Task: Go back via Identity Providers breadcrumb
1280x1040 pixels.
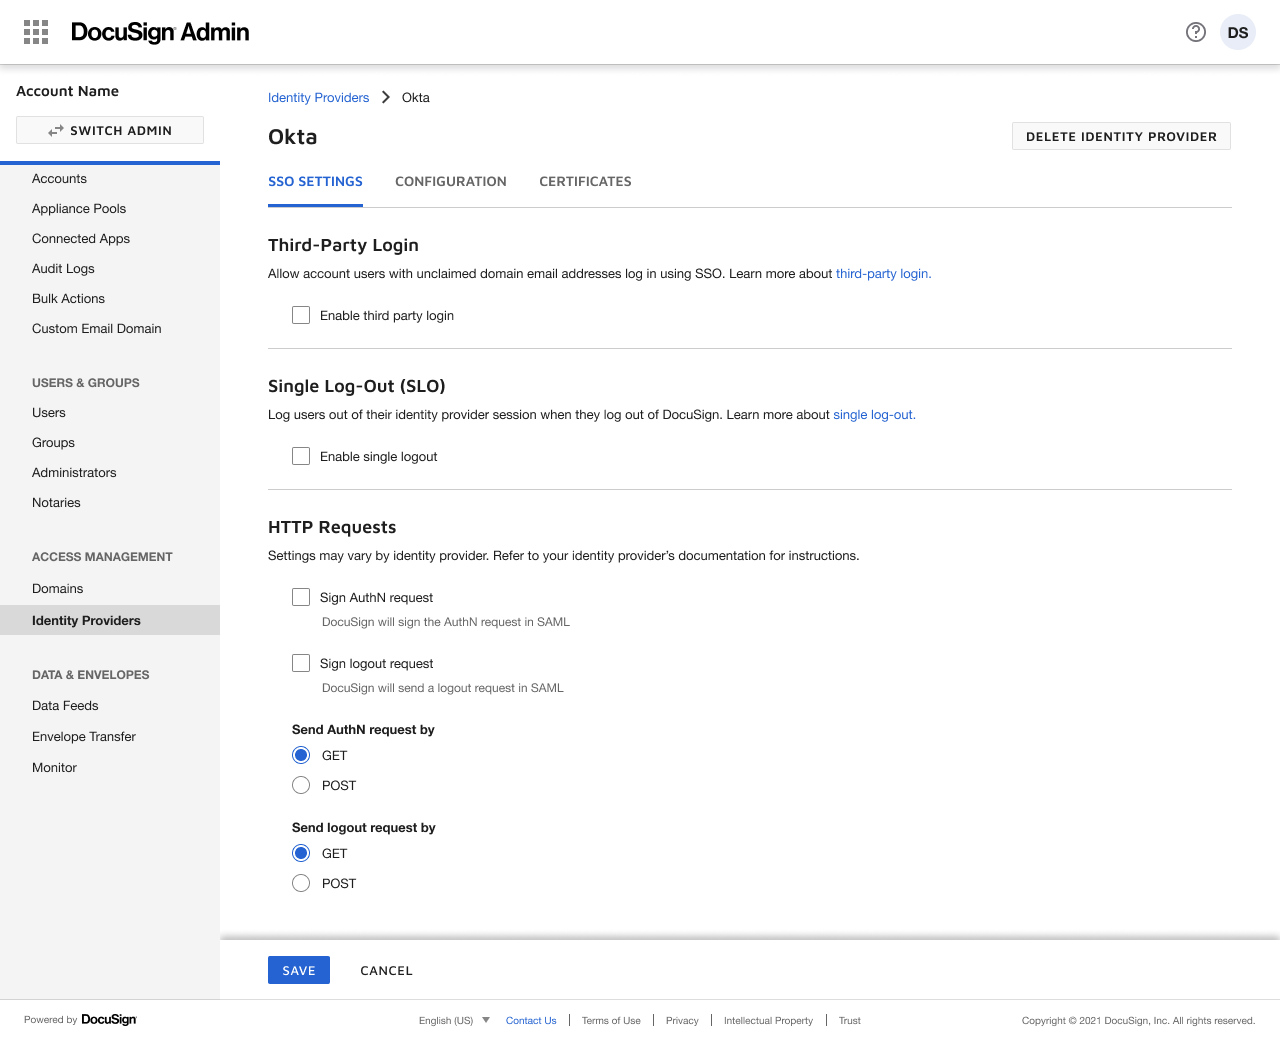Action: (318, 97)
